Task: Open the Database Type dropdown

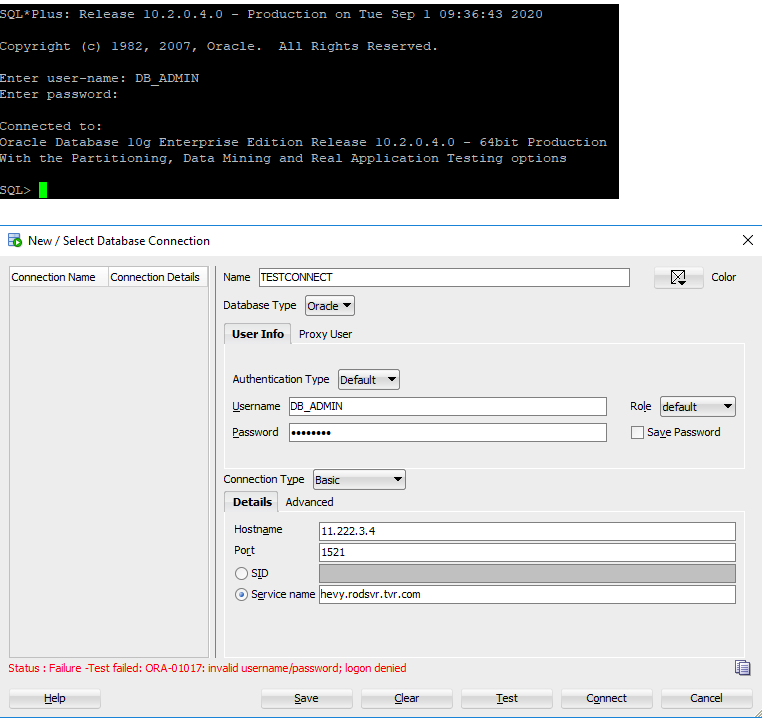Action: click(x=329, y=306)
